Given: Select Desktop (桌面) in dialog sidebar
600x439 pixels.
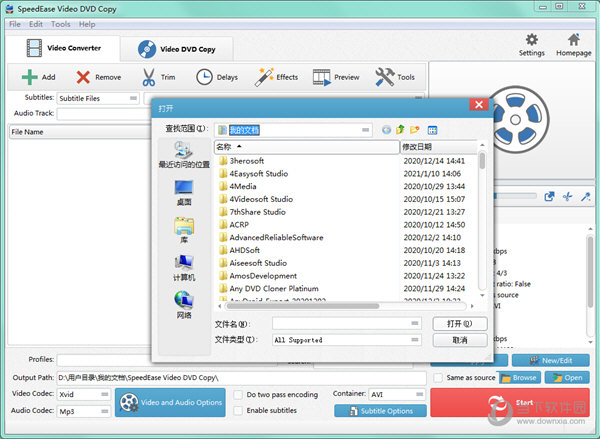Looking at the screenshot, I should 184,193.
